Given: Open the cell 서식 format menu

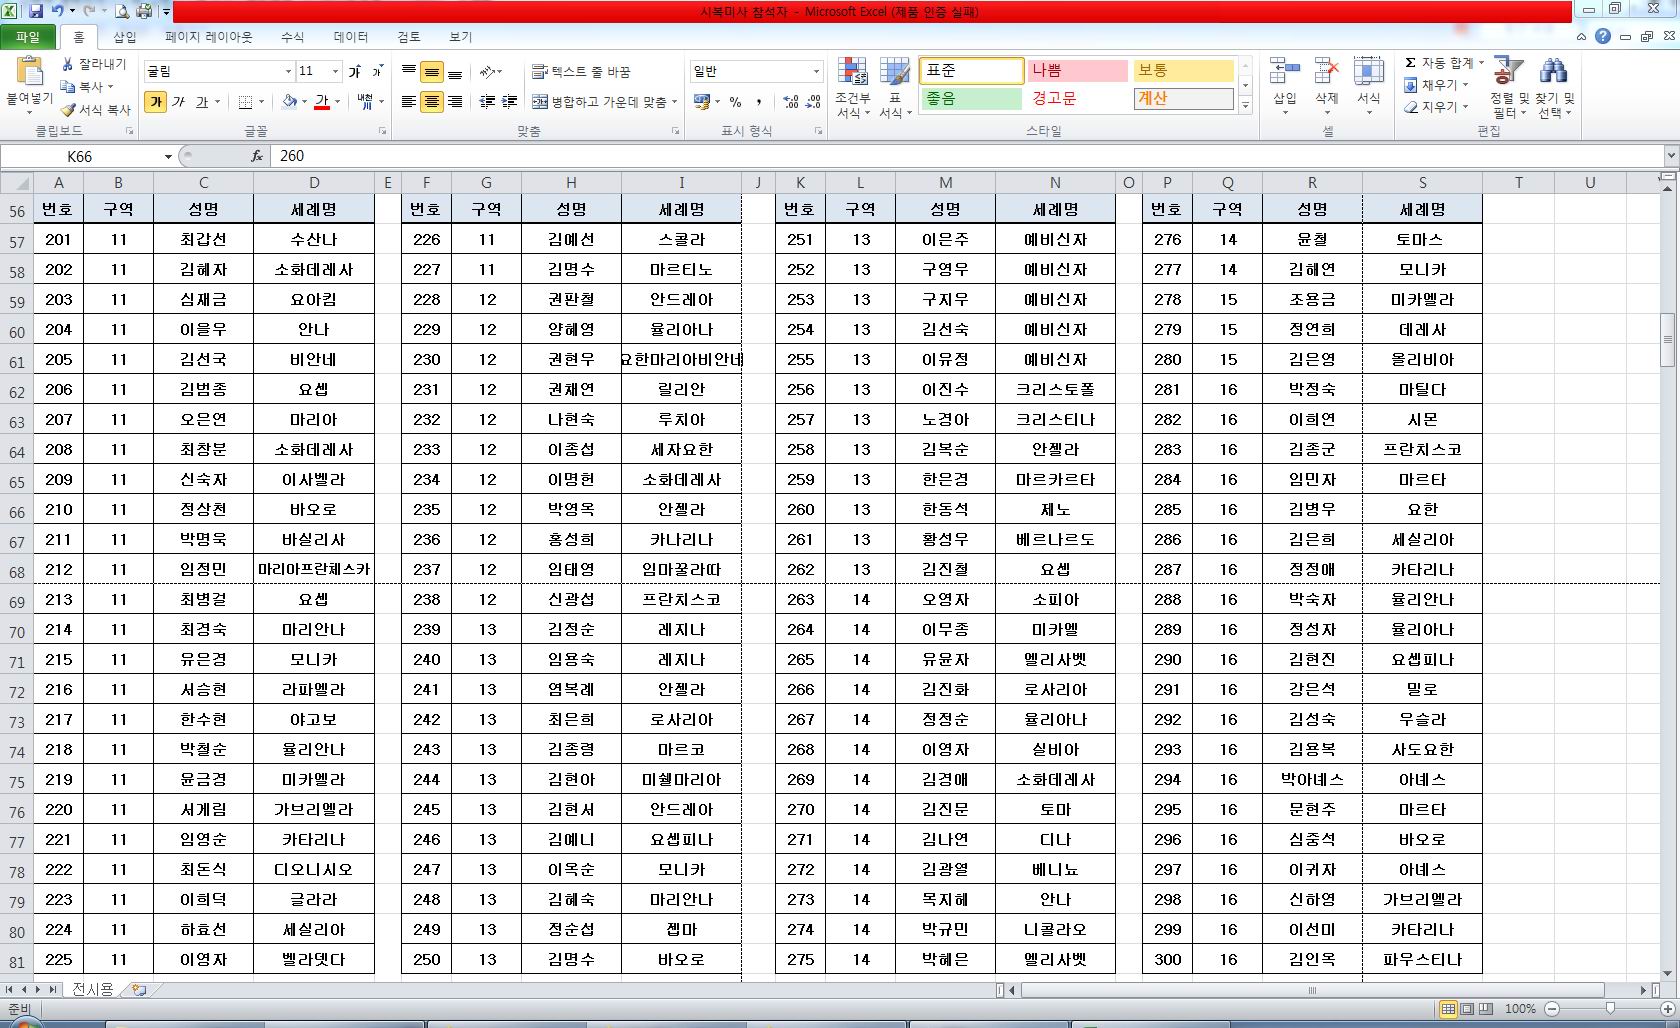Looking at the screenshot, I should tap(1368, 86).
